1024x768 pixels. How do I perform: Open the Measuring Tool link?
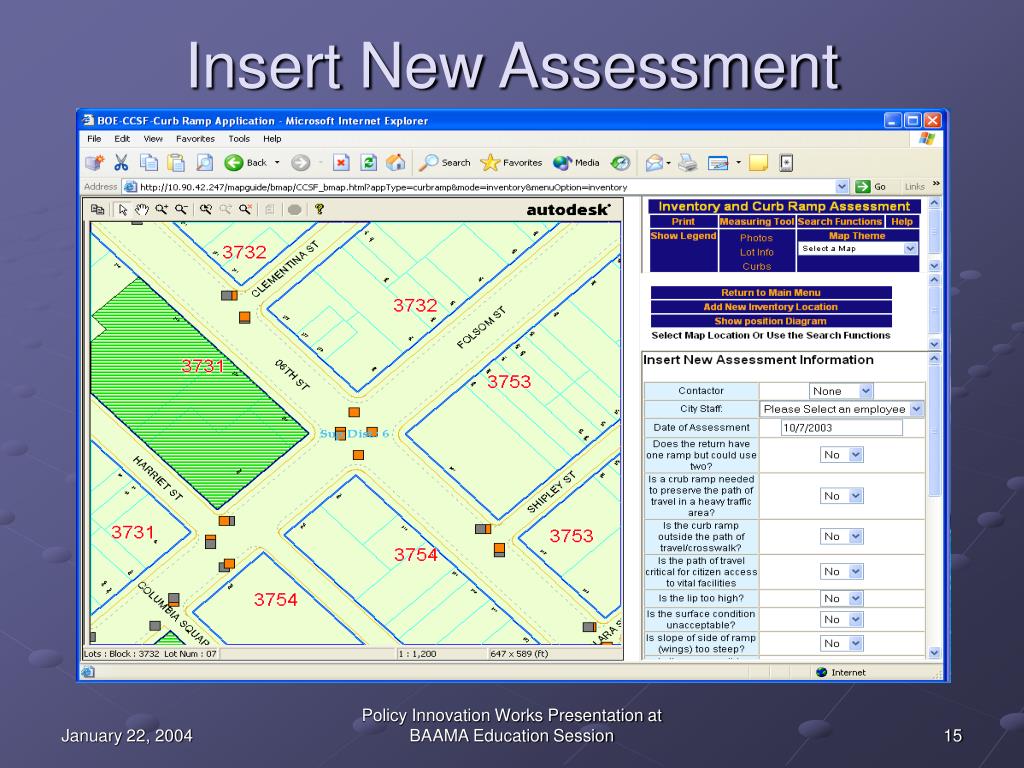click(x=757, y=221)
